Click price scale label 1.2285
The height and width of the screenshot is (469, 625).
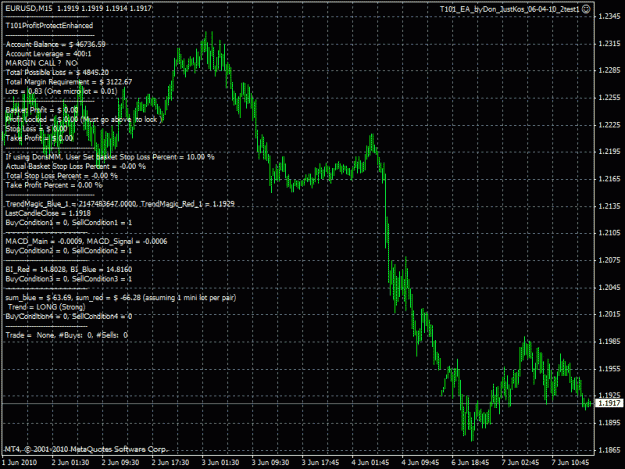[610, 71]
